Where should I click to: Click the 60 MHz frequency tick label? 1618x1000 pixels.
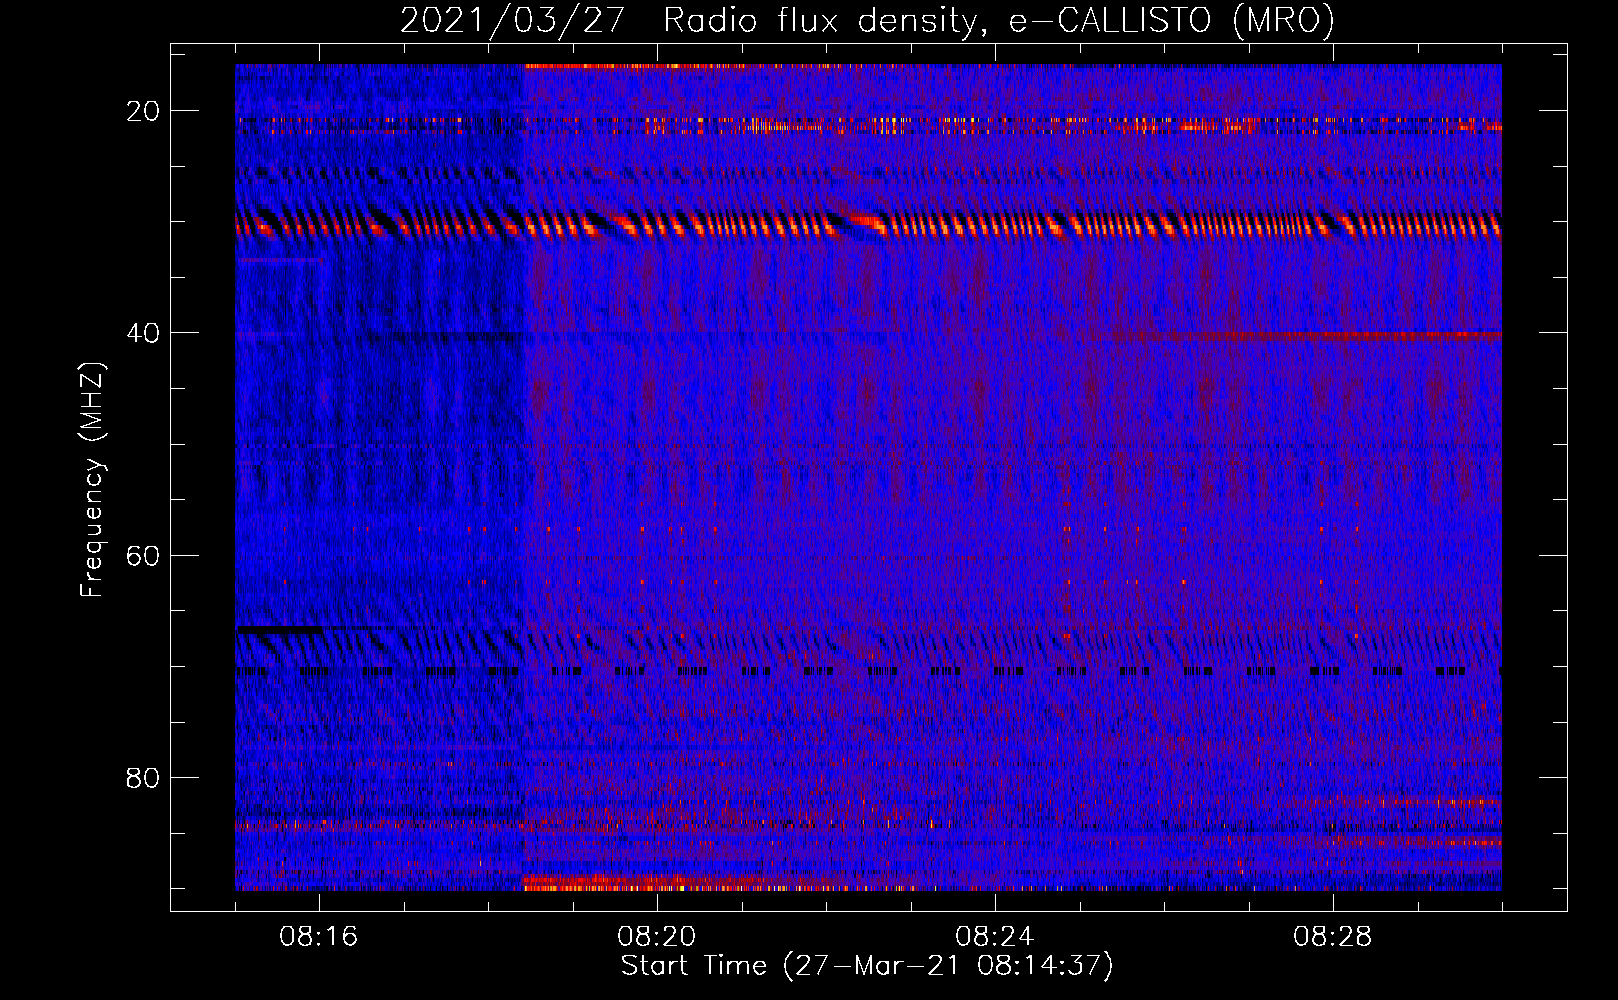point(143,555)
